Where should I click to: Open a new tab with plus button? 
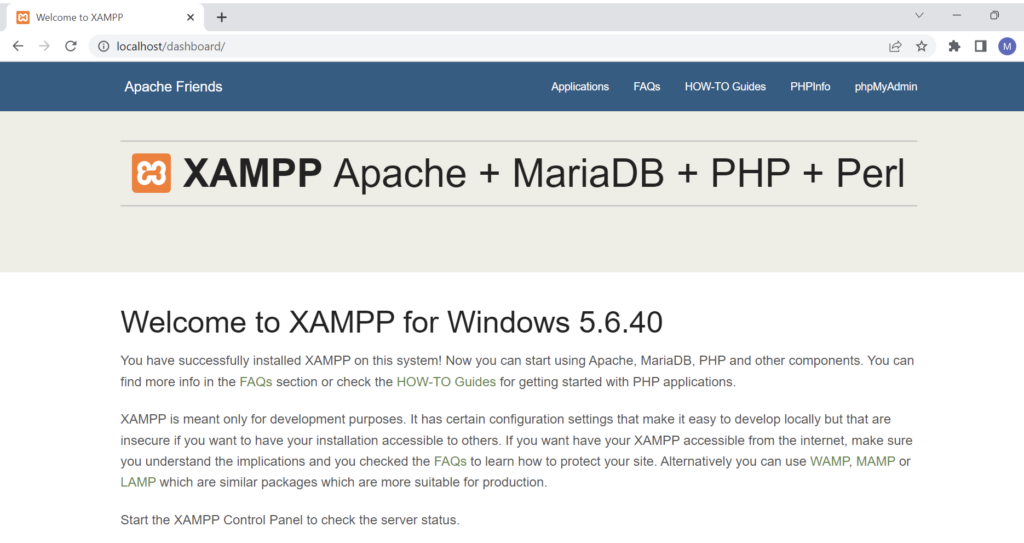point(222,17)
